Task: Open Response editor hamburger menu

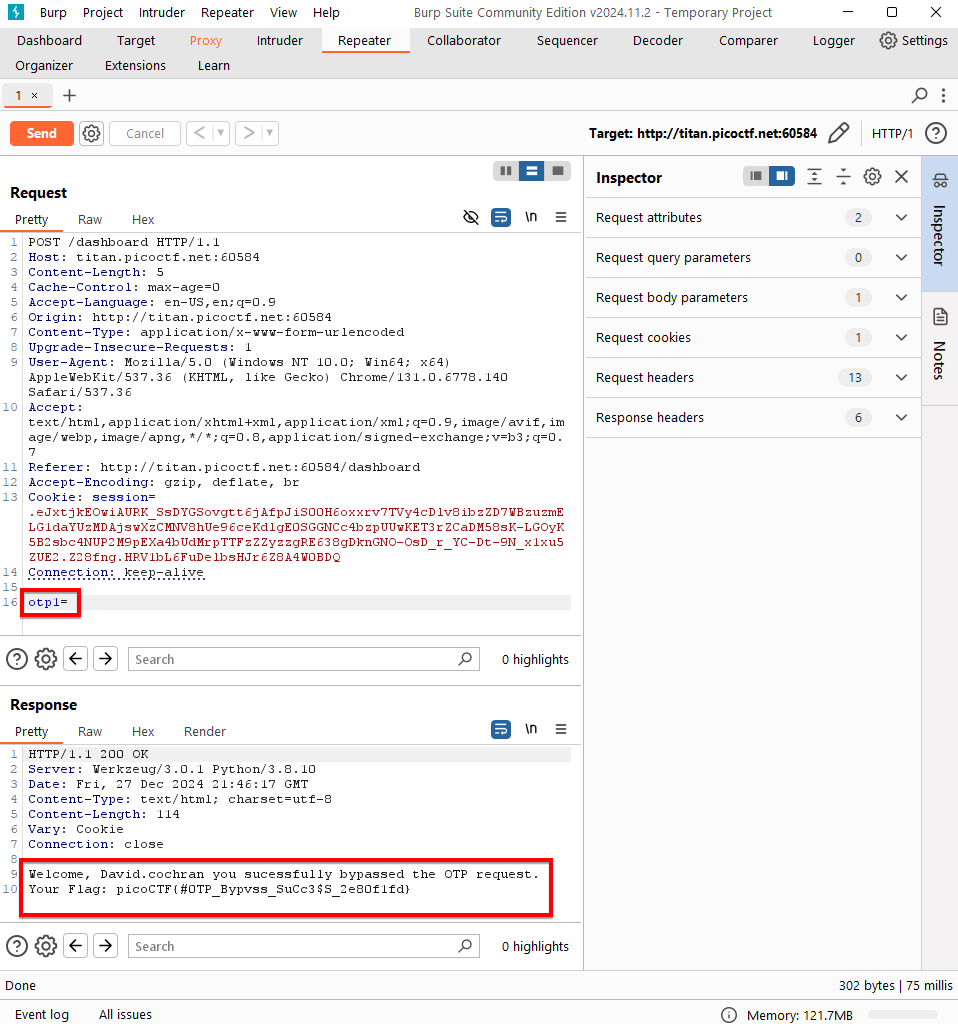Action: (x=561, y=729)
